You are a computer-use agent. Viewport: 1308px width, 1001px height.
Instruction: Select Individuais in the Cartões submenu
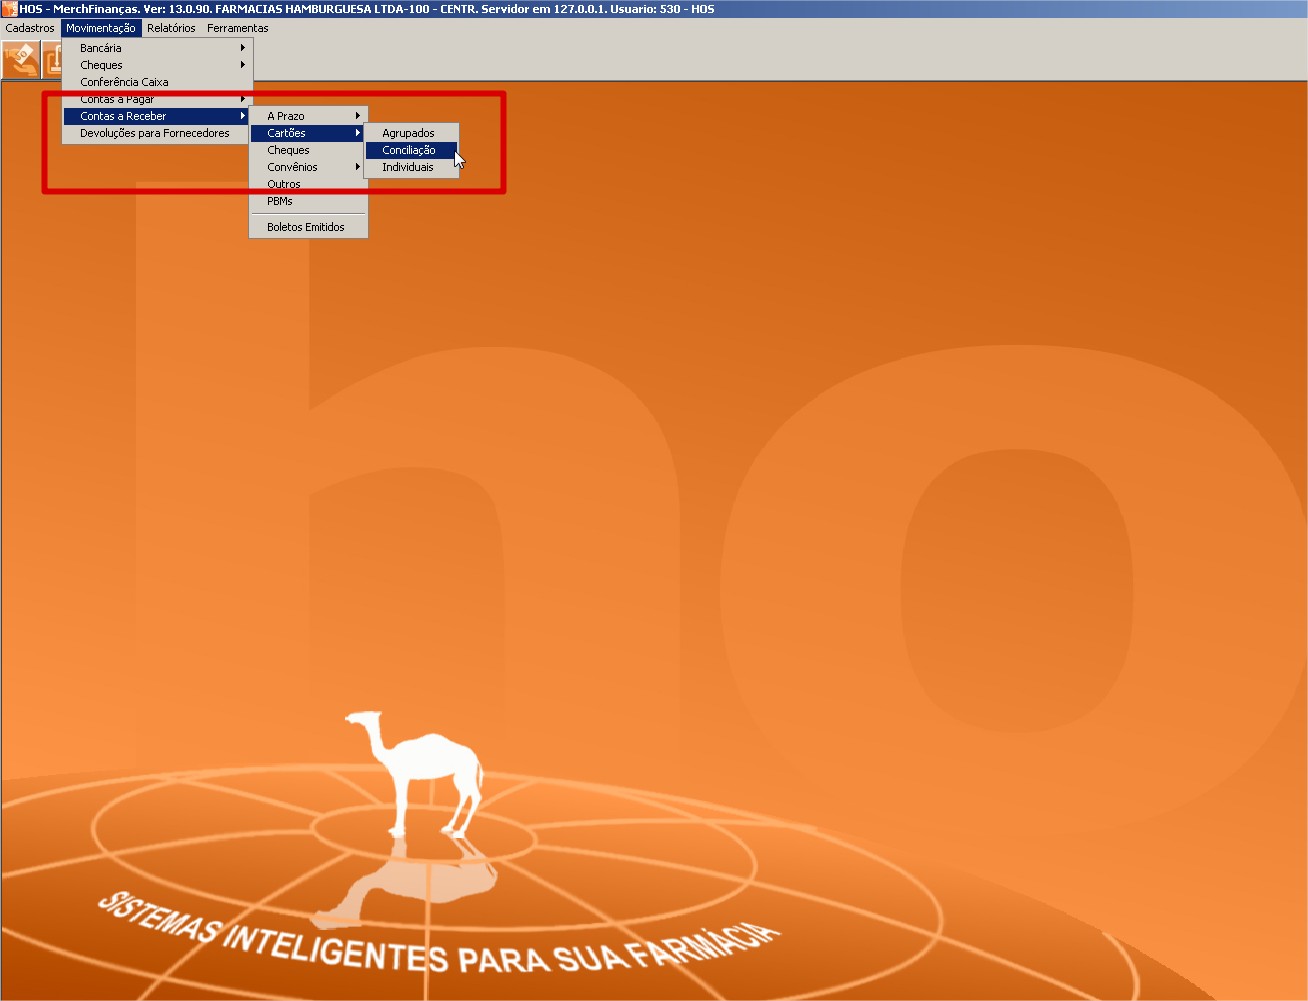point(408,167)
